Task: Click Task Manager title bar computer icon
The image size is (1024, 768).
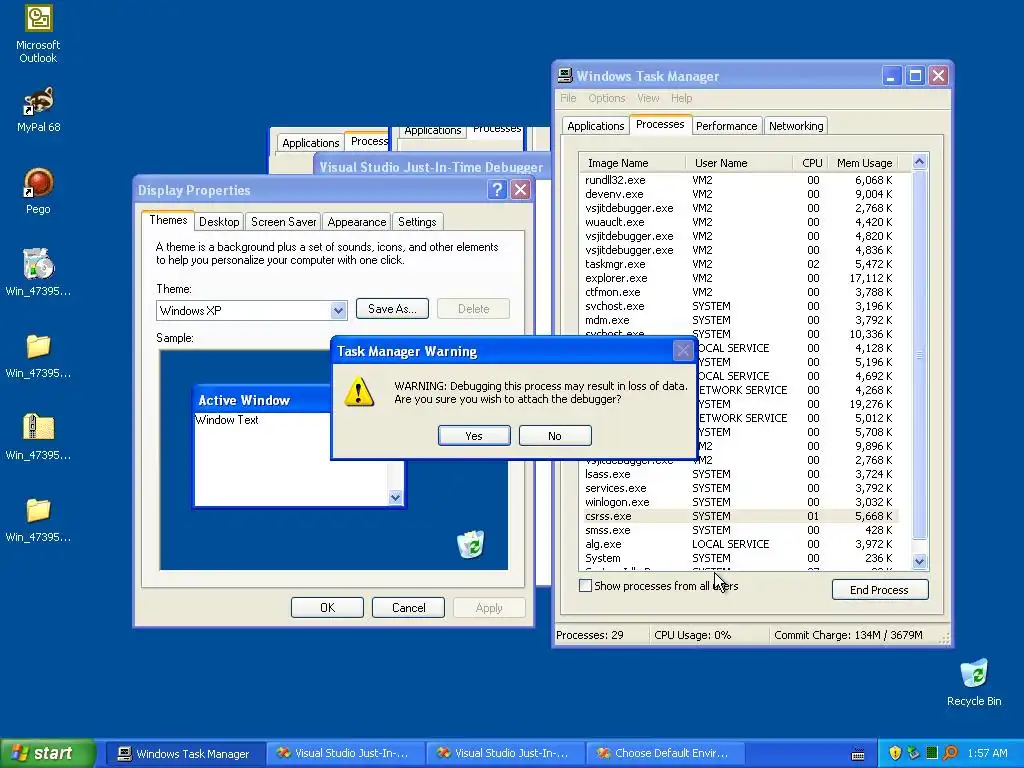Action: click(x=565, y=76)
